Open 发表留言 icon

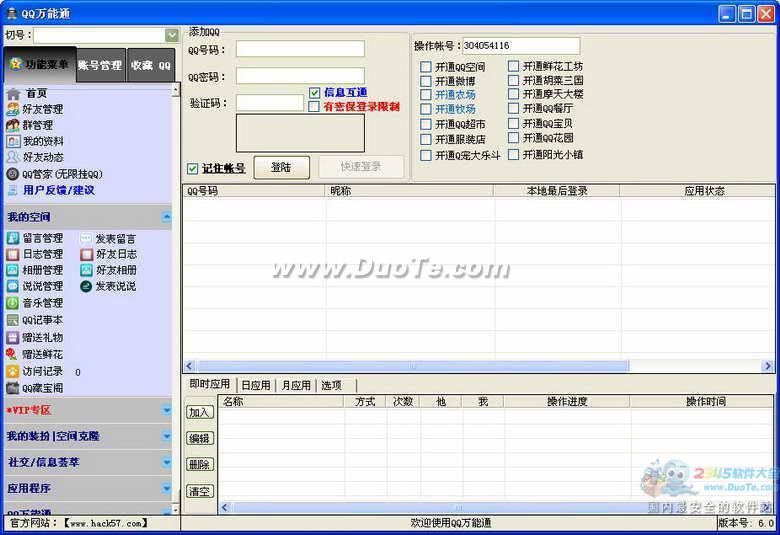(x=86, y=239)
